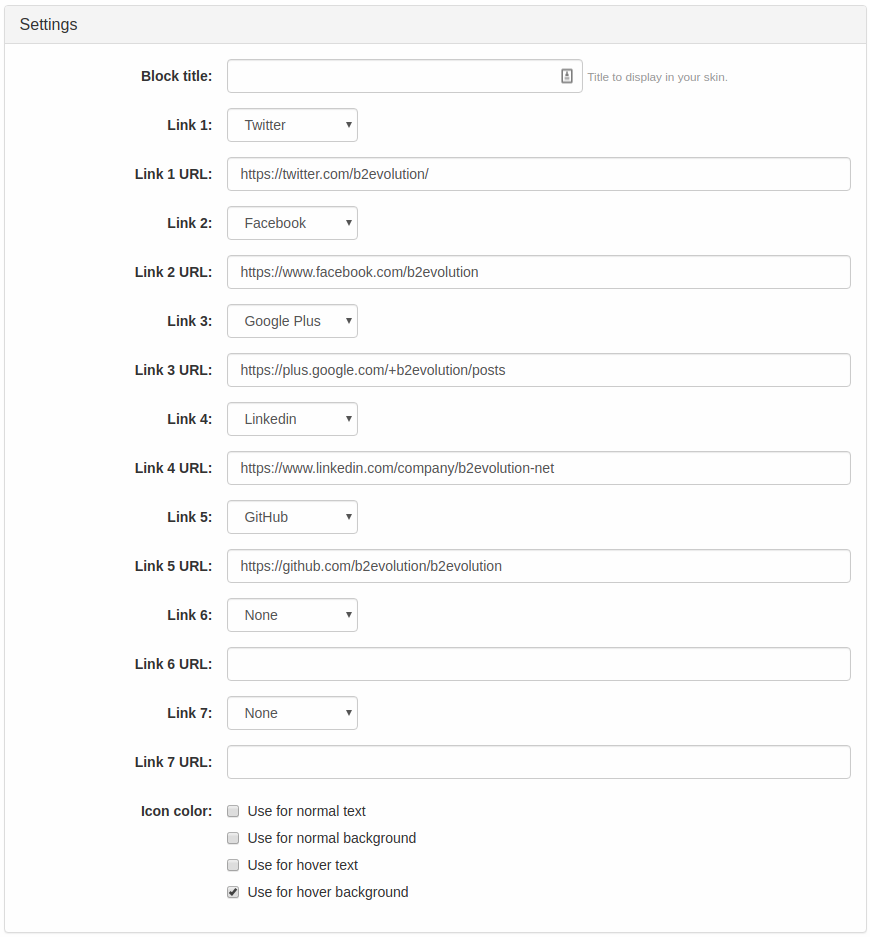This screenshot has width=870, height=937.
Task: Click the 'Settings' panel heading
Action: (x=48, y=25)
